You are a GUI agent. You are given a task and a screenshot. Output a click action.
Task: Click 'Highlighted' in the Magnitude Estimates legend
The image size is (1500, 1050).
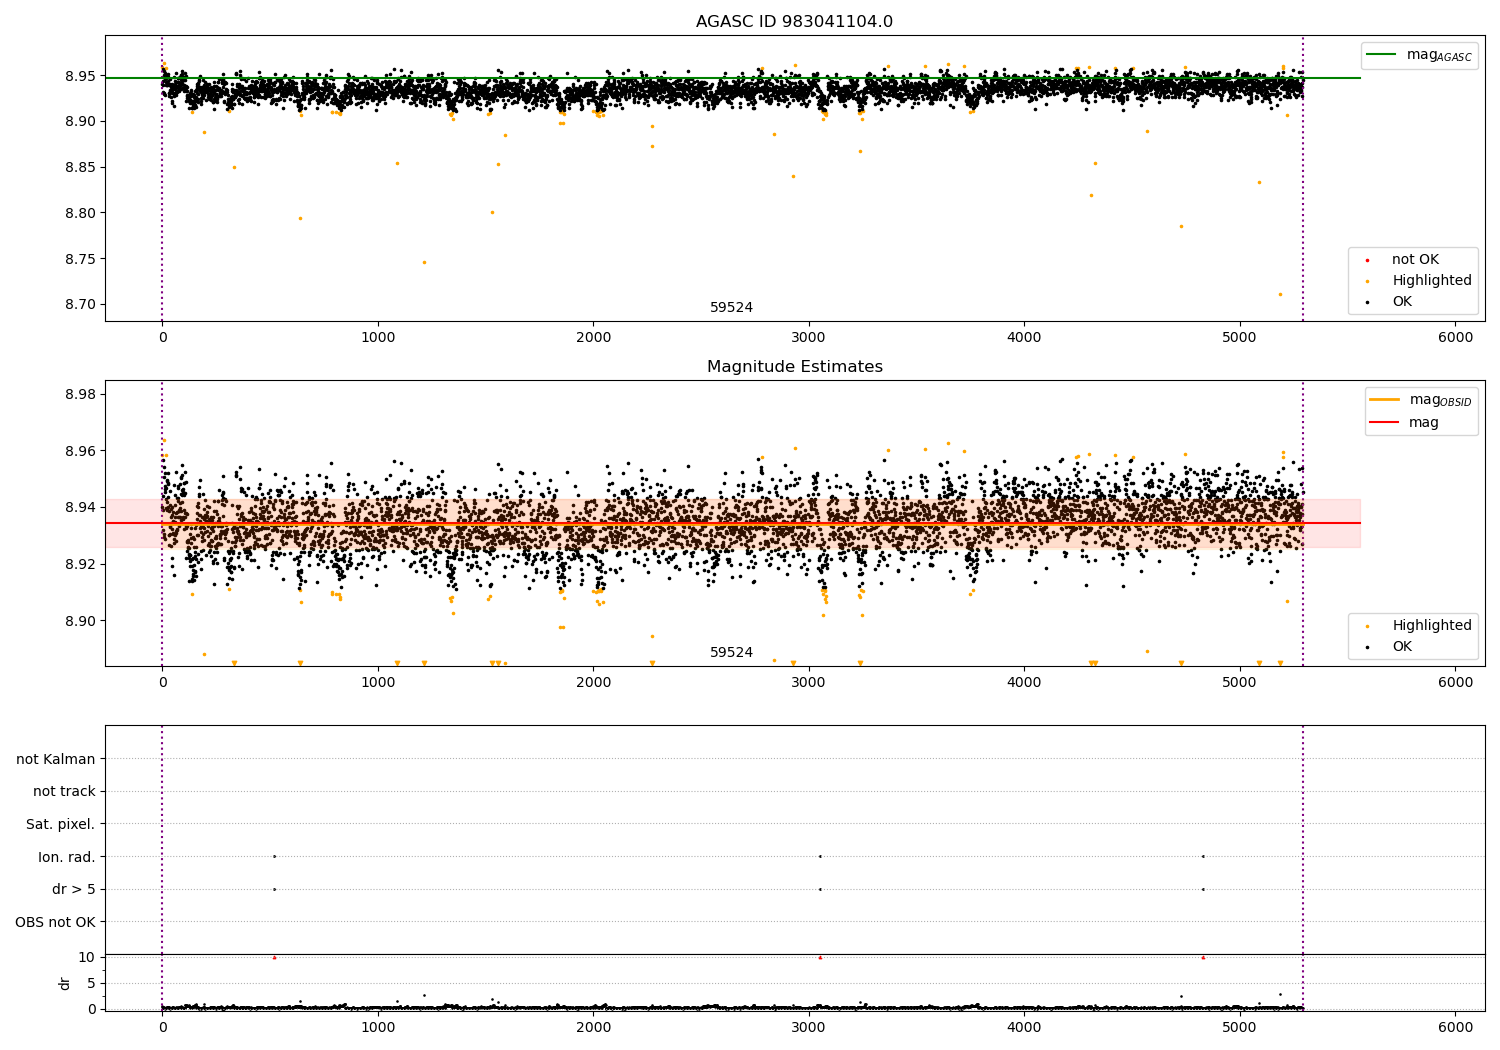tap(1432, 626)
